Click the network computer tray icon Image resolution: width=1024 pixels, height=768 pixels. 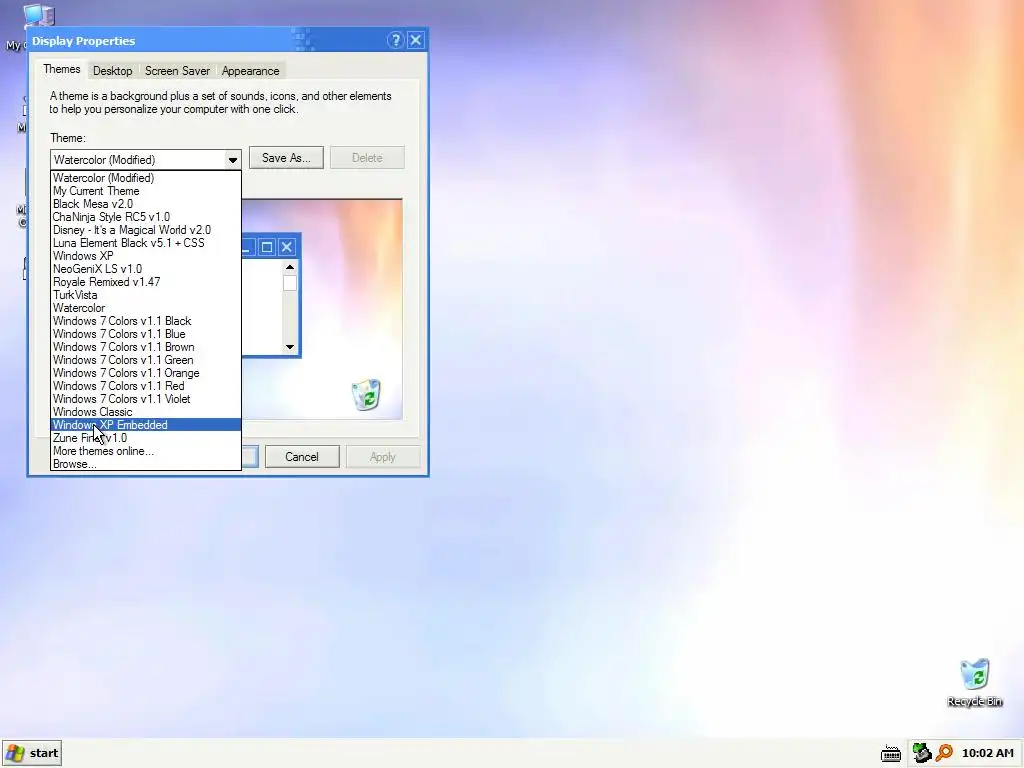921,753
